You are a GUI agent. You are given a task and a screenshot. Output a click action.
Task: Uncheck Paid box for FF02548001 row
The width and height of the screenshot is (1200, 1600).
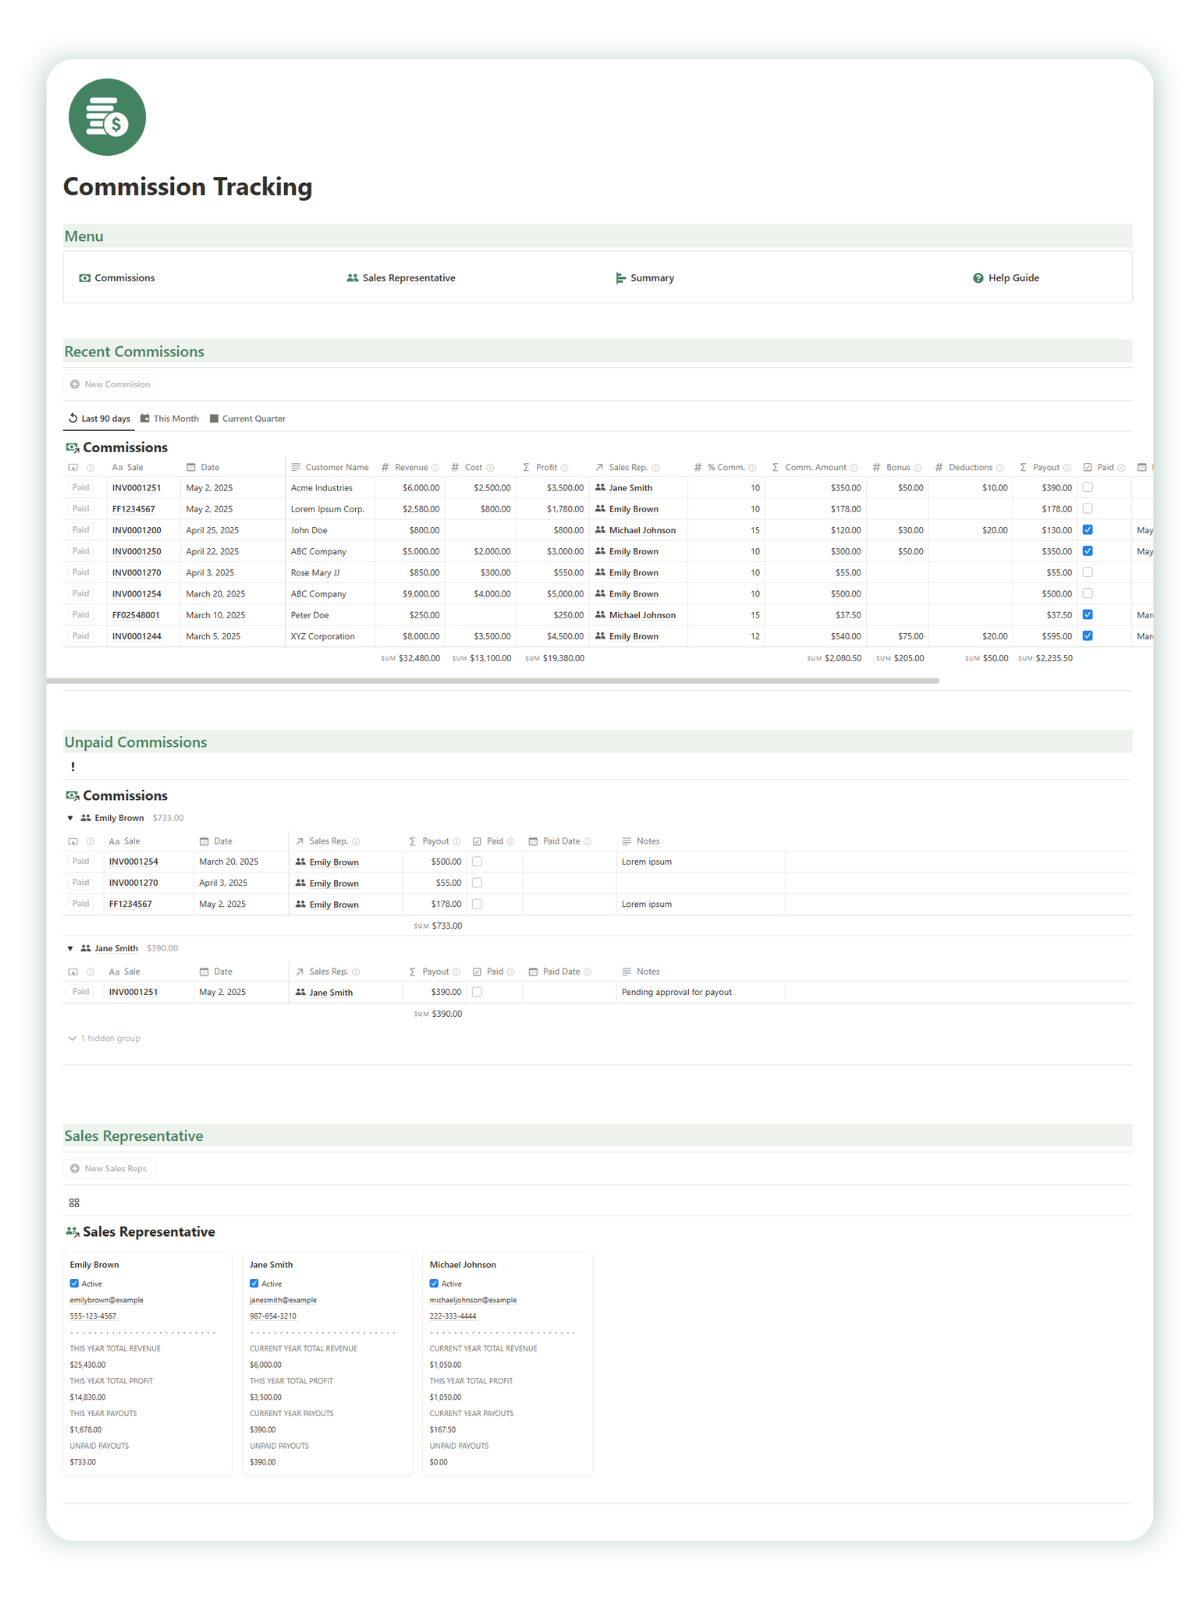[1088, 615]
